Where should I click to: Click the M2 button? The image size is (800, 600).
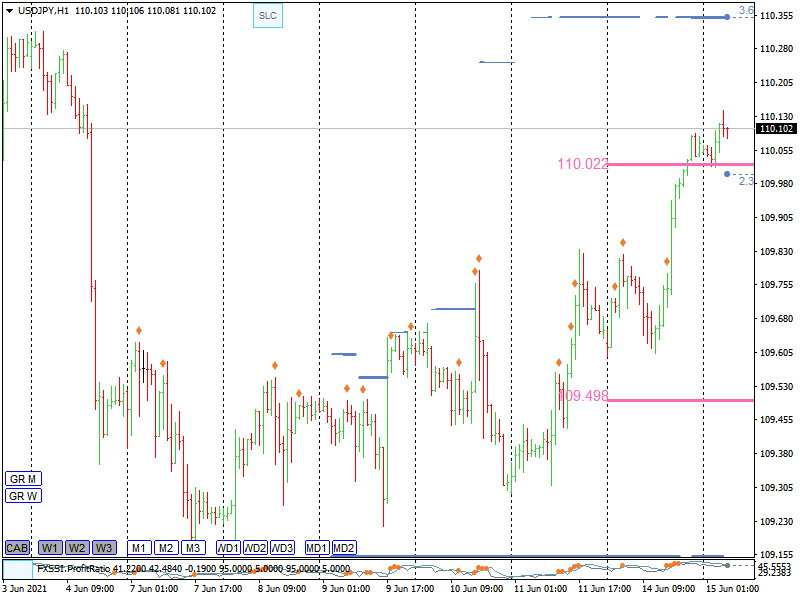166,548
